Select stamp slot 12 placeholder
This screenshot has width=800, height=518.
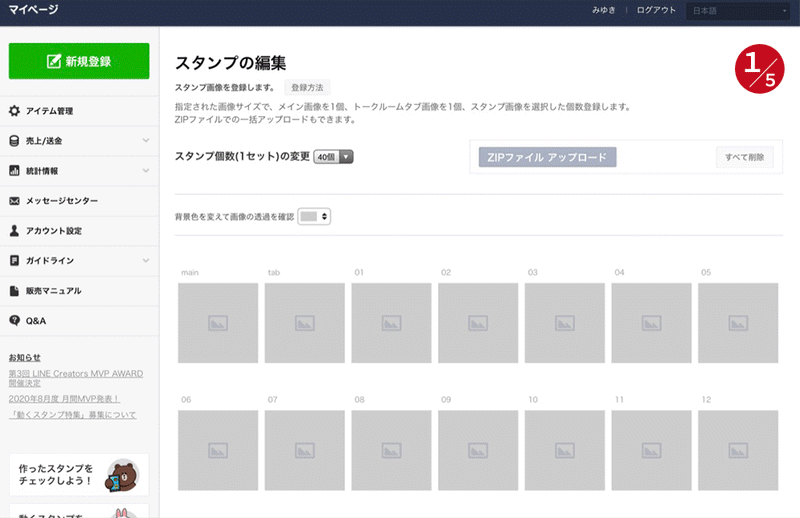coord(738,450)
